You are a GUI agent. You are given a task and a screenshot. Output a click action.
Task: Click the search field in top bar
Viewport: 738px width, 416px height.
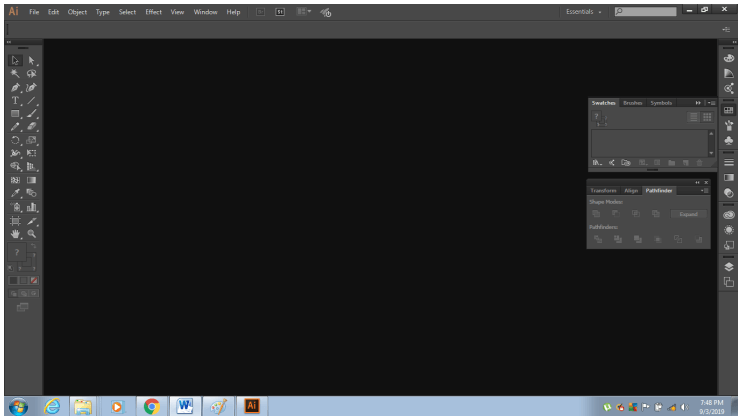pyautogui.click(x=645, y=11)
